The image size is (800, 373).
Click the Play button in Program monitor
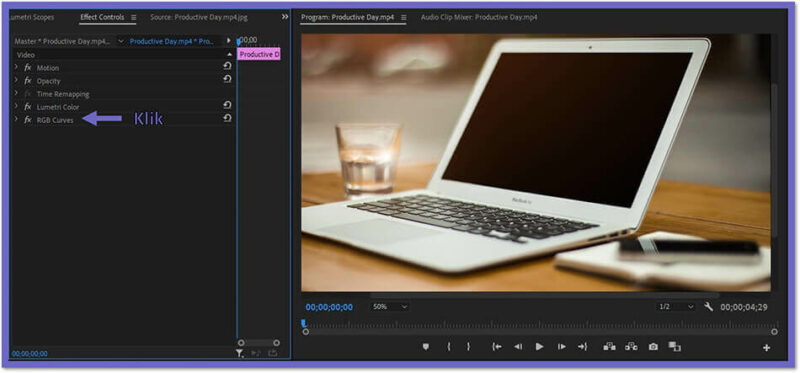[539, 346]
